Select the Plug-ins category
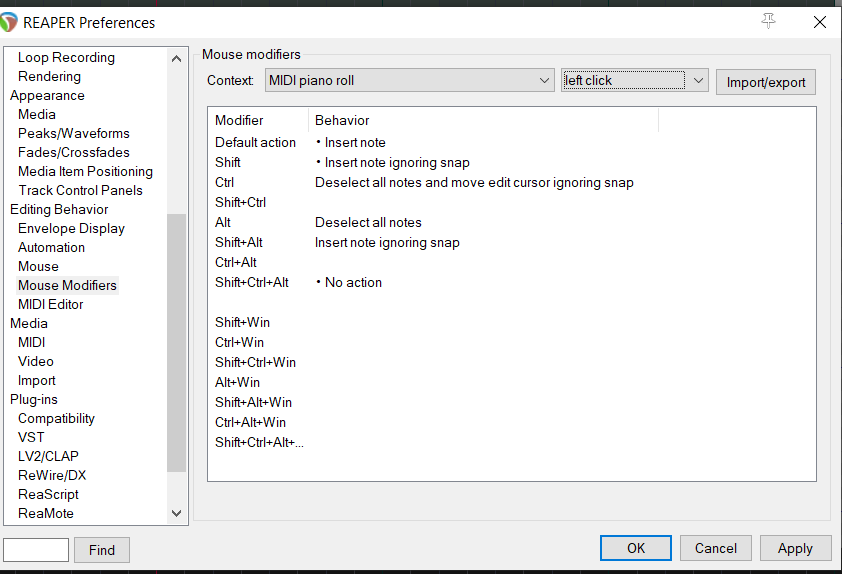The width and height of the screenshot is (842, 574). coord(33,399)
